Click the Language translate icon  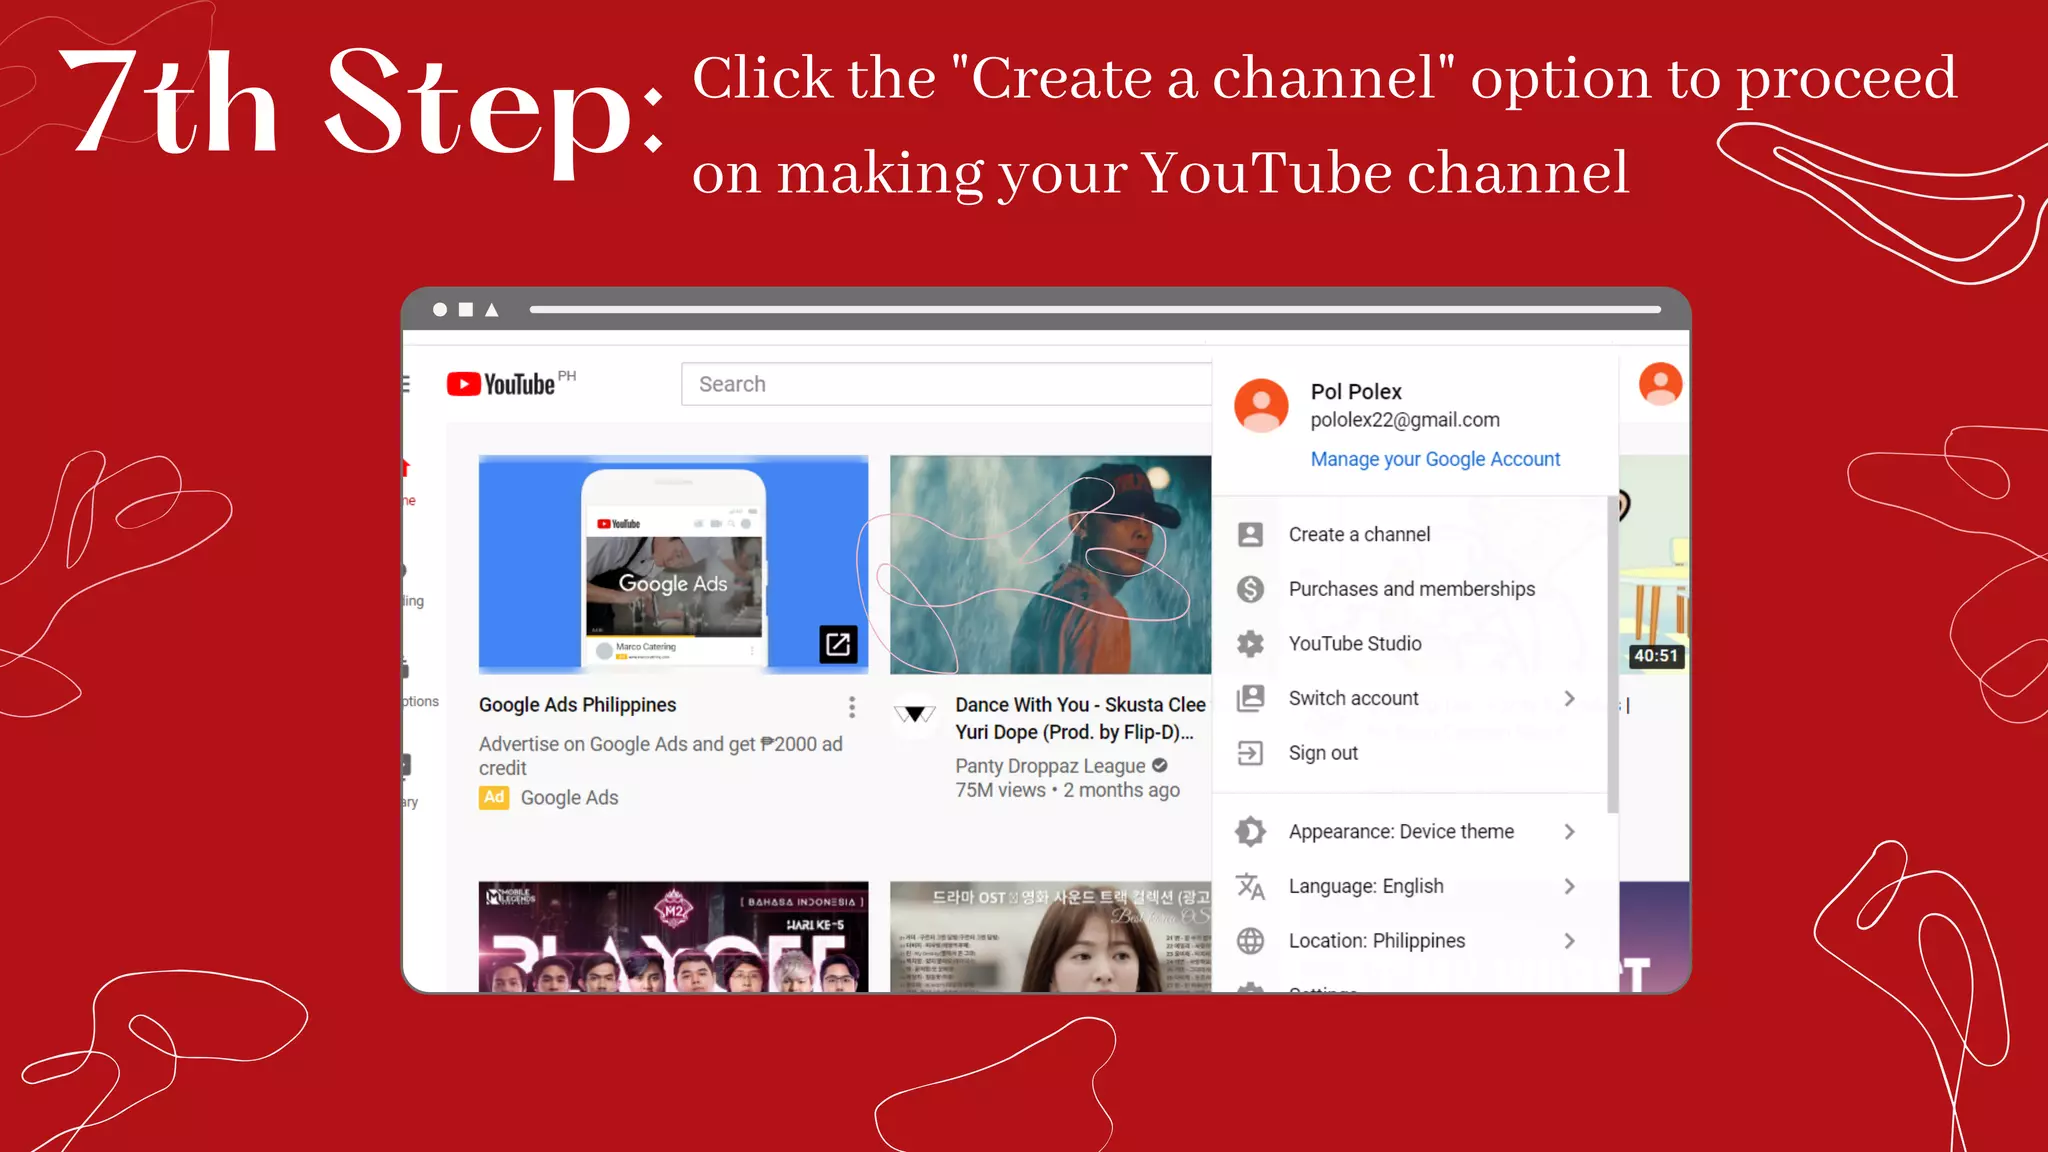(1250, 886)
